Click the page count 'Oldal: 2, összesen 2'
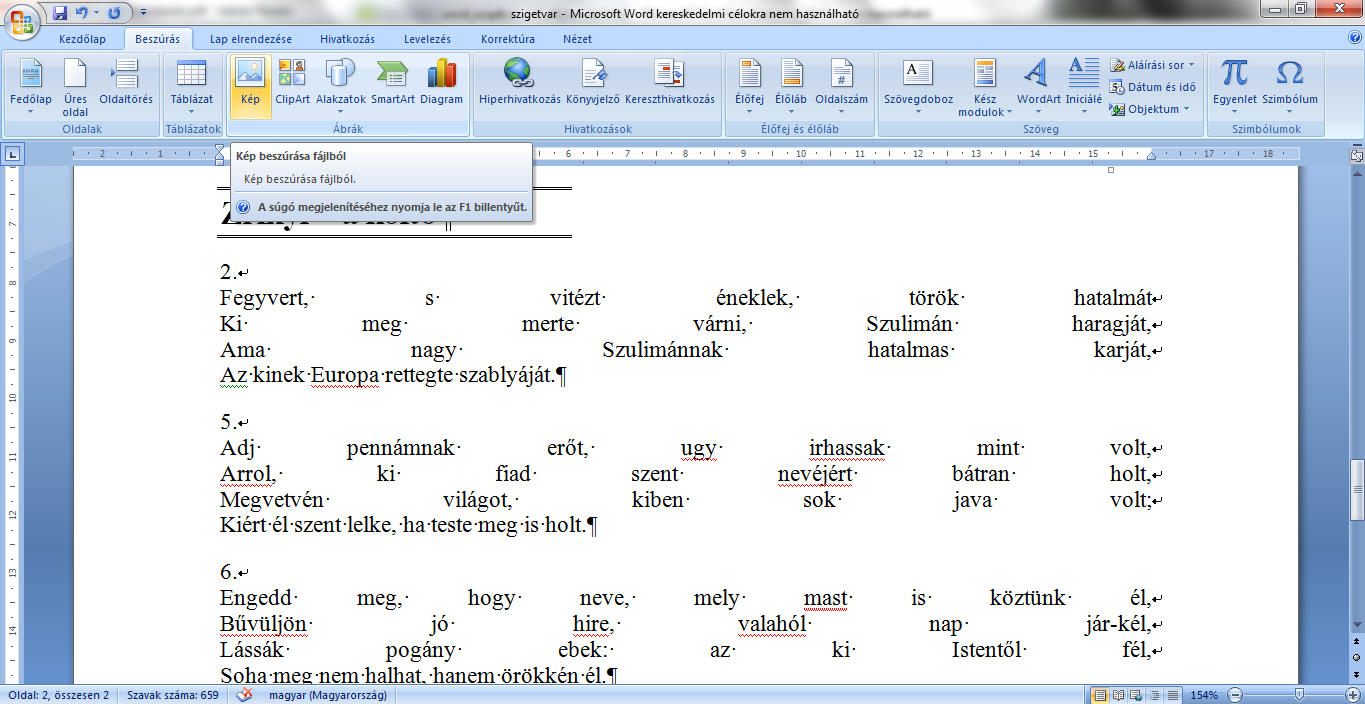 click(59, 695)
